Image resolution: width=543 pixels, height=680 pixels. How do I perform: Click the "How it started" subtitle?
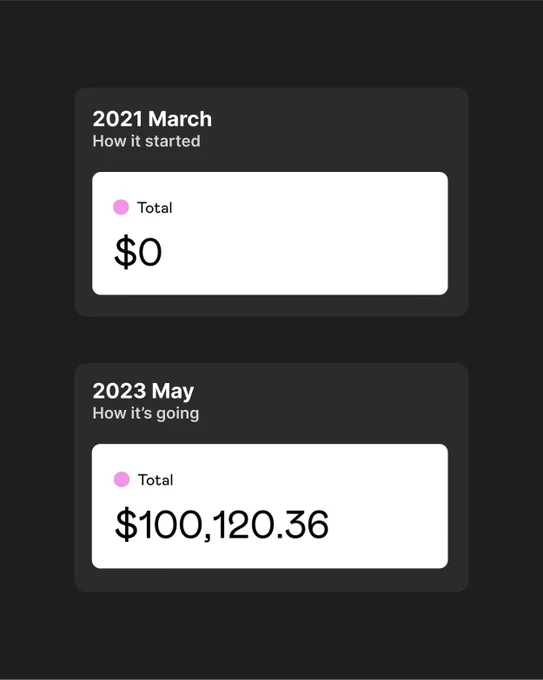pyautogui.click(x=147, y=141)
